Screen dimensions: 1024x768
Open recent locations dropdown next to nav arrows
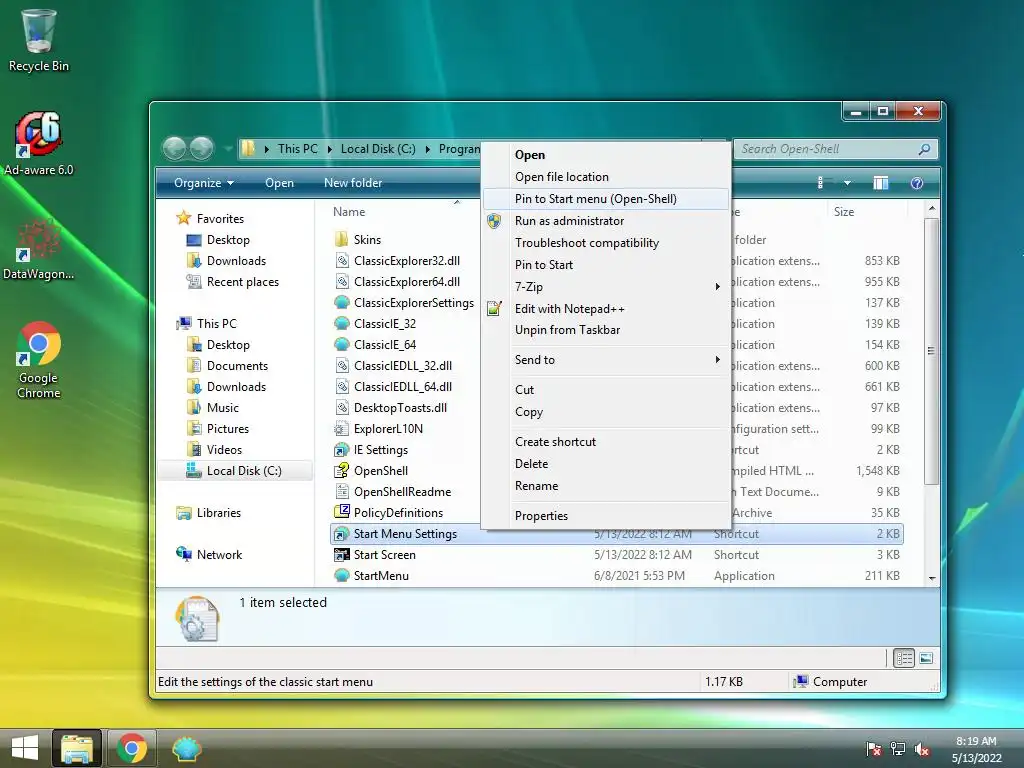(227, 149)
